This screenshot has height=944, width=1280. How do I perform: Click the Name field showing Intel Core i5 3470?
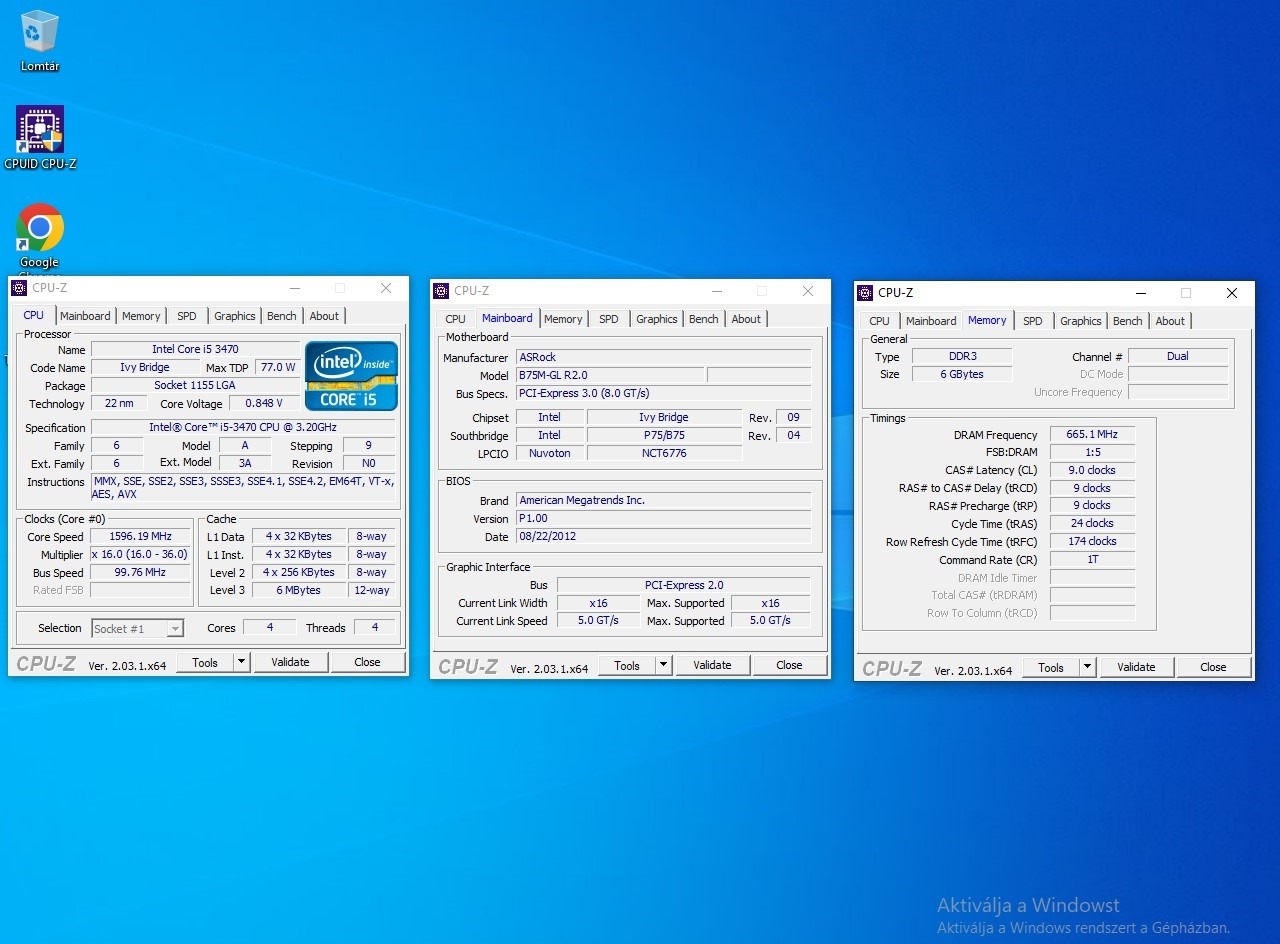pyautogui.click(x=195, y=349)
